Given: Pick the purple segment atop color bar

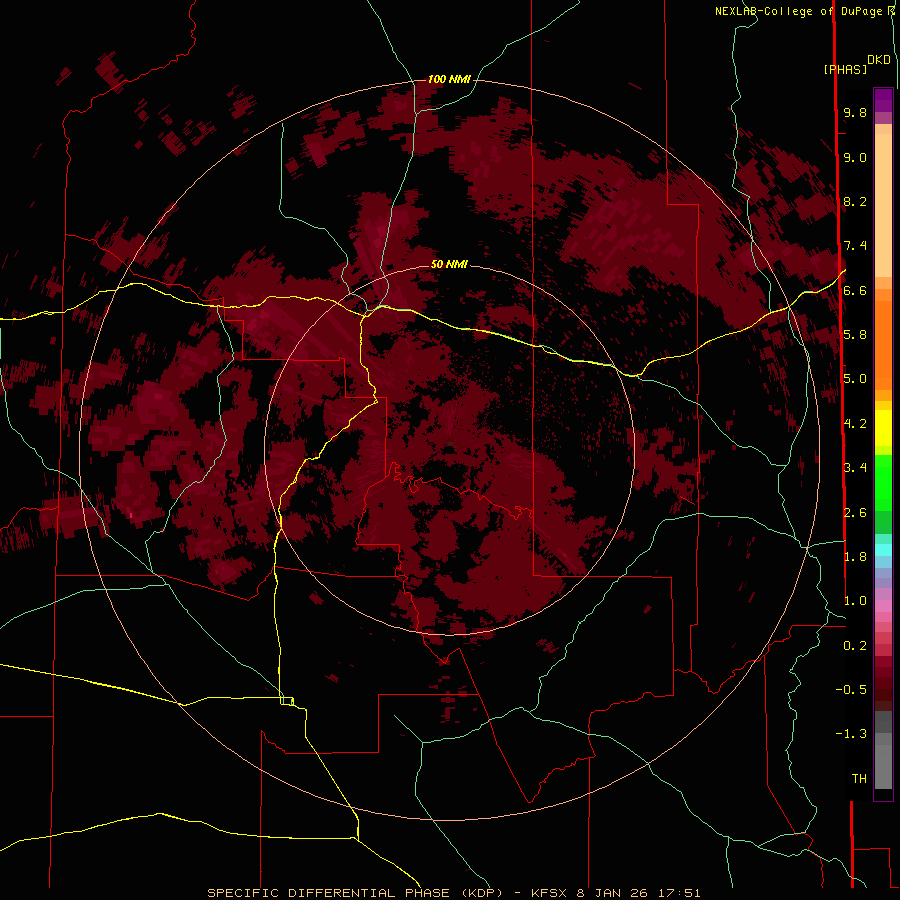Looking at the screenshot, I should click(883, 100).
